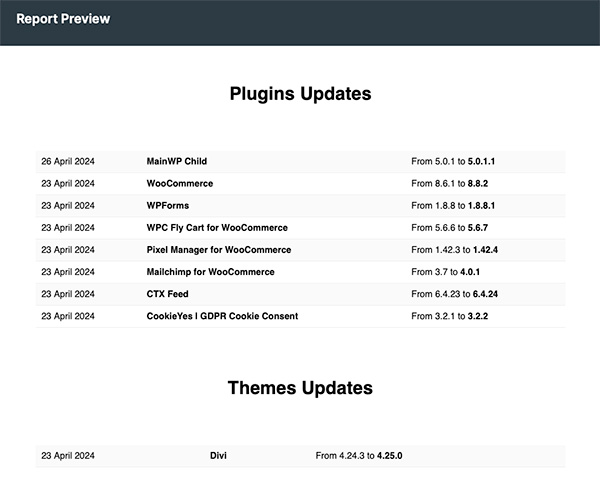
Task: Click version From 1.42.3 to 1.42.4
Action: [x=455, y=250]
